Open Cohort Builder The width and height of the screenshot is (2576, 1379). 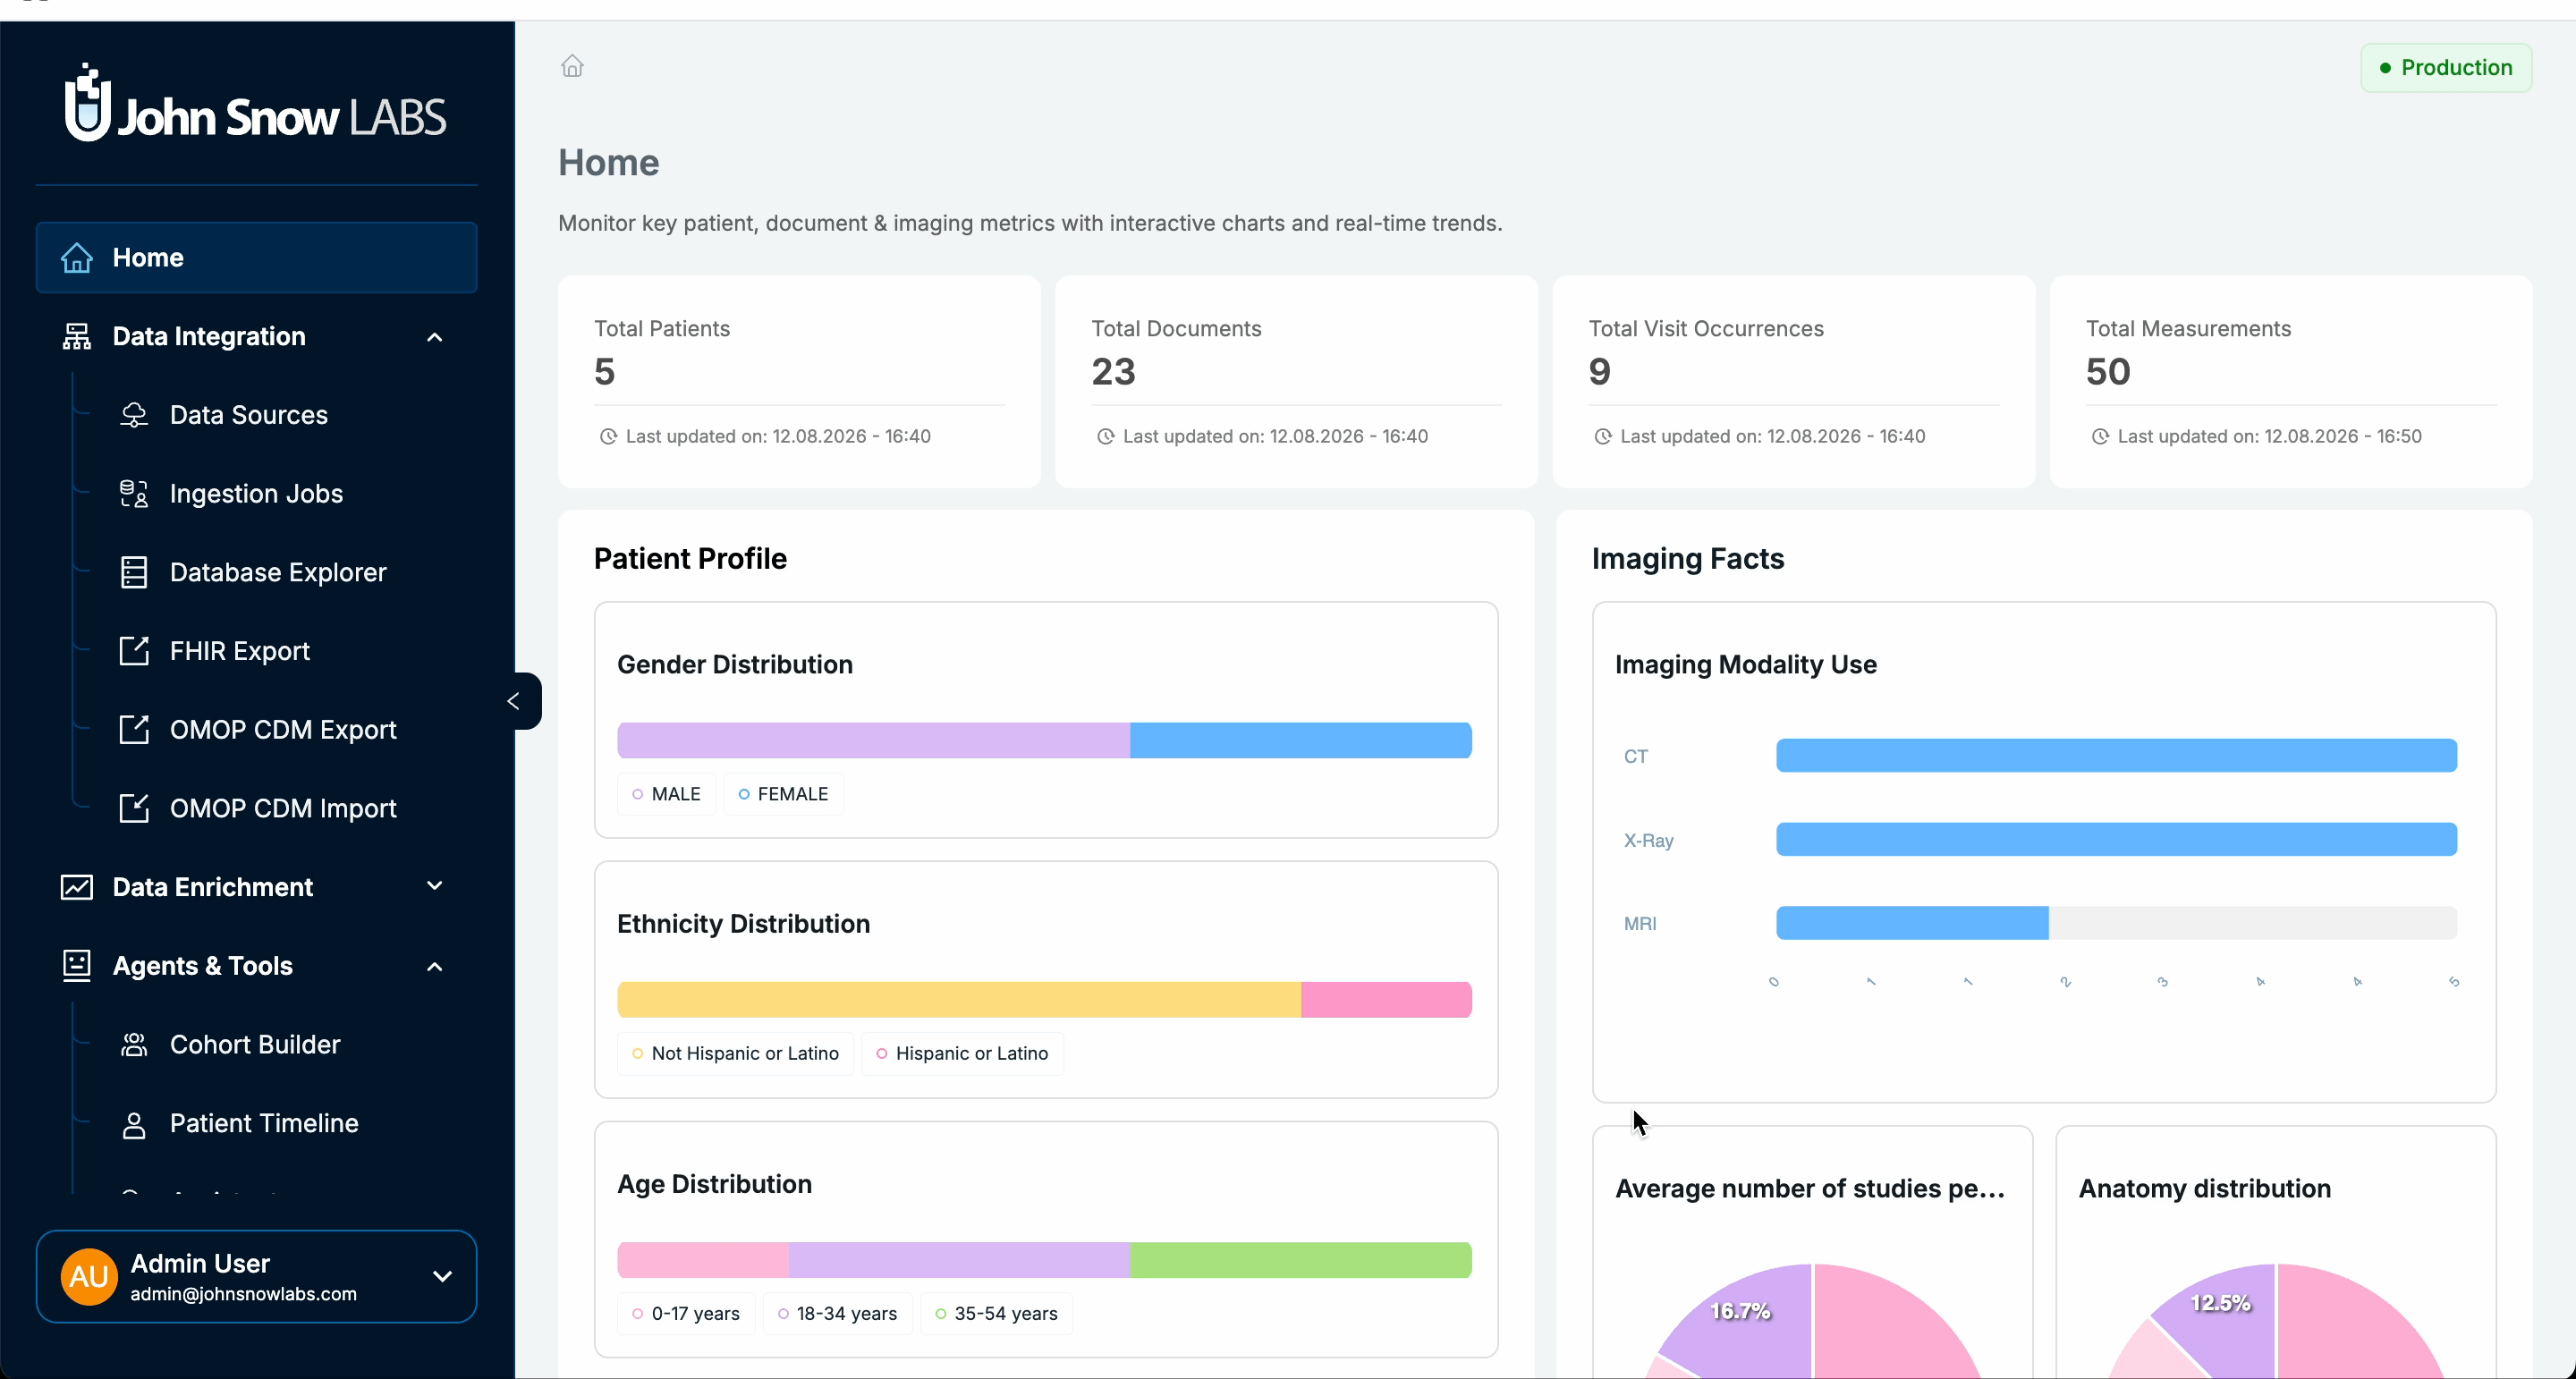pos(255,1045)
